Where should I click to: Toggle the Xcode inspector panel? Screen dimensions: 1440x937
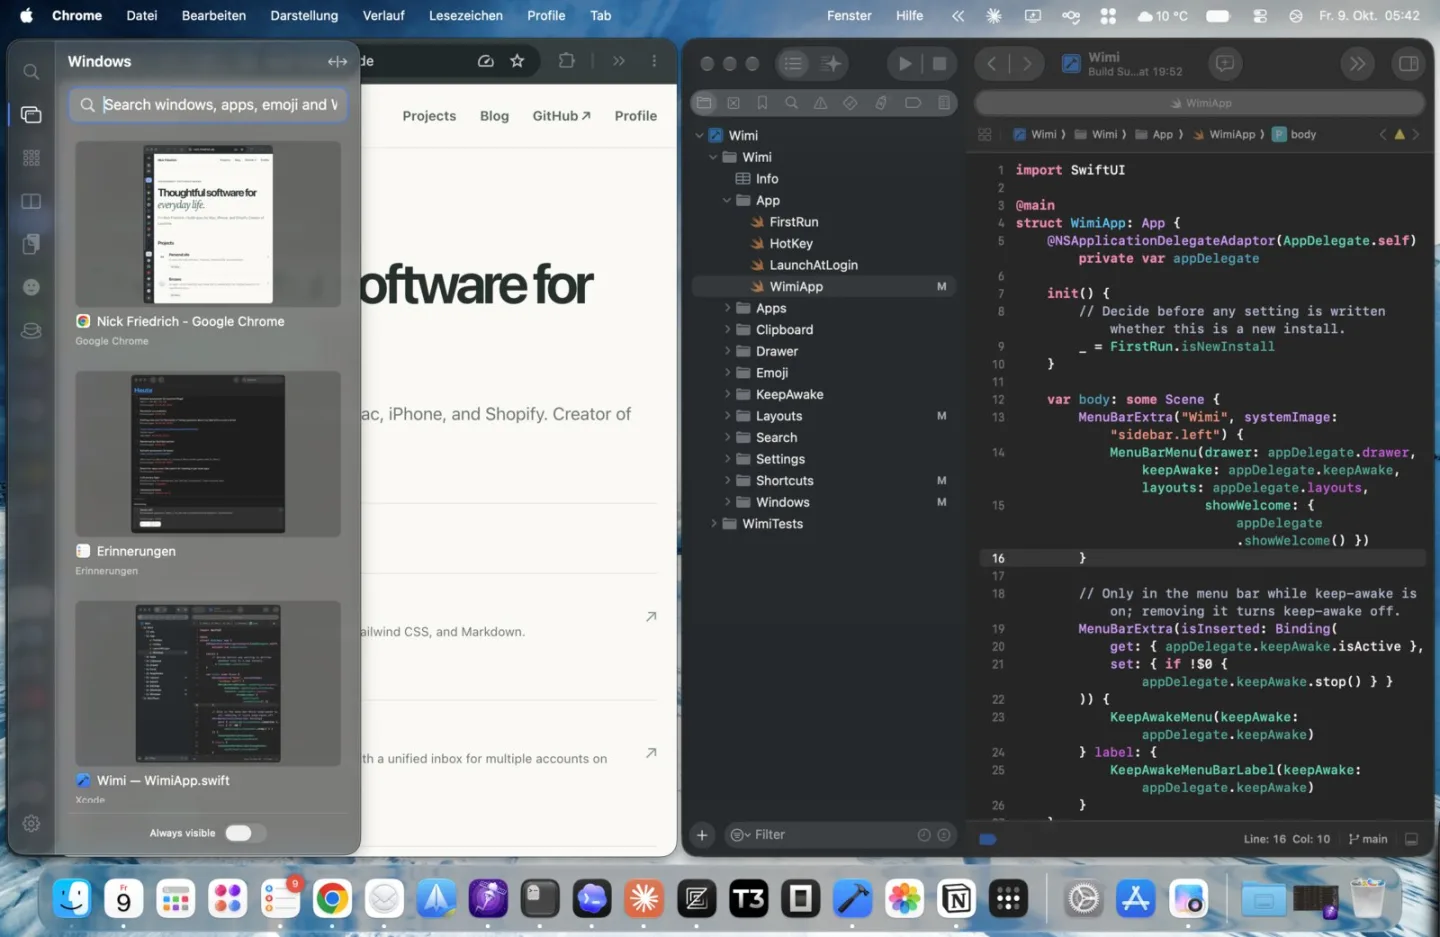click(x=1408, y=64)
